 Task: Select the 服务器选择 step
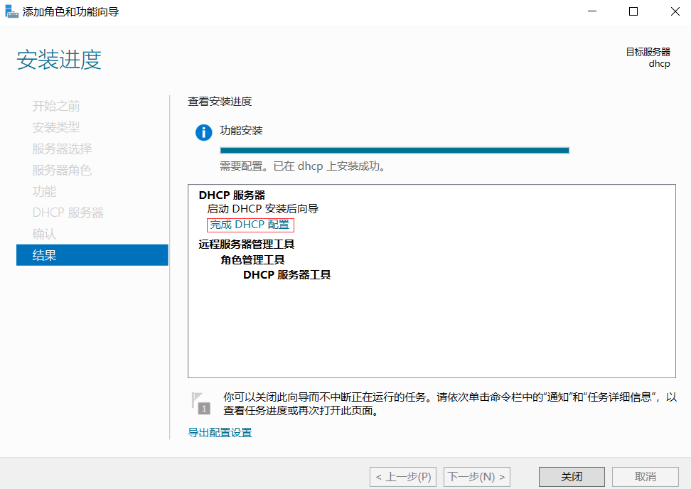pyautogui.click(x=62, y=149)
